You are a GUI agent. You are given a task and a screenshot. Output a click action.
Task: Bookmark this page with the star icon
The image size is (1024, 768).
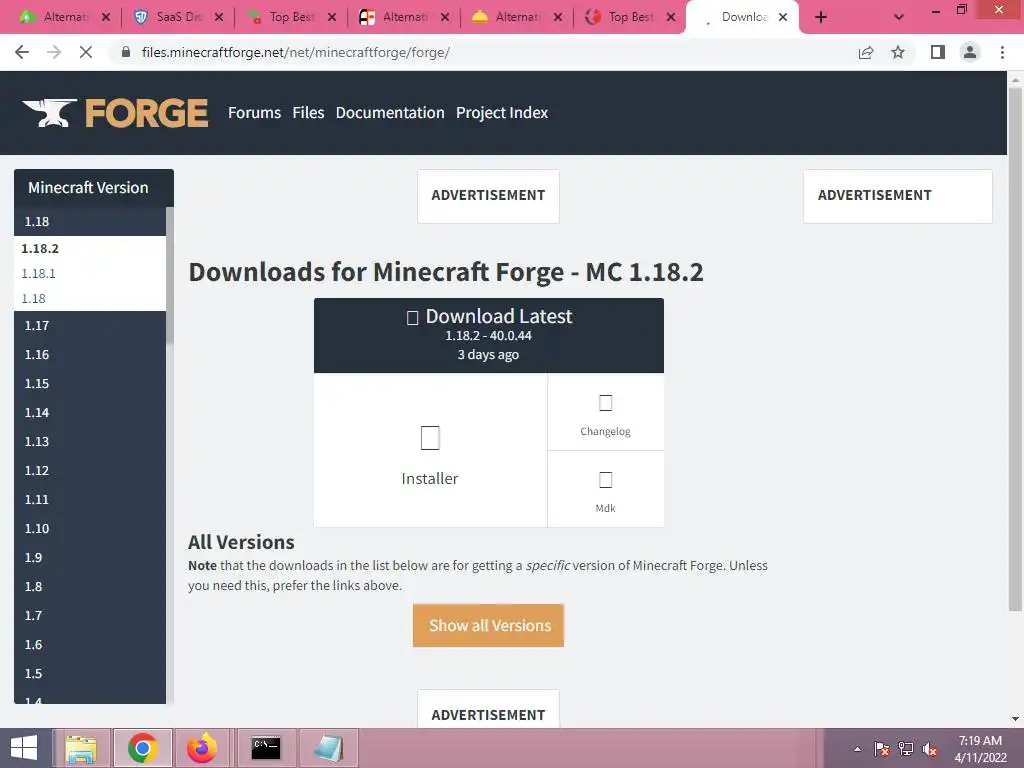(x=898, y=52)
